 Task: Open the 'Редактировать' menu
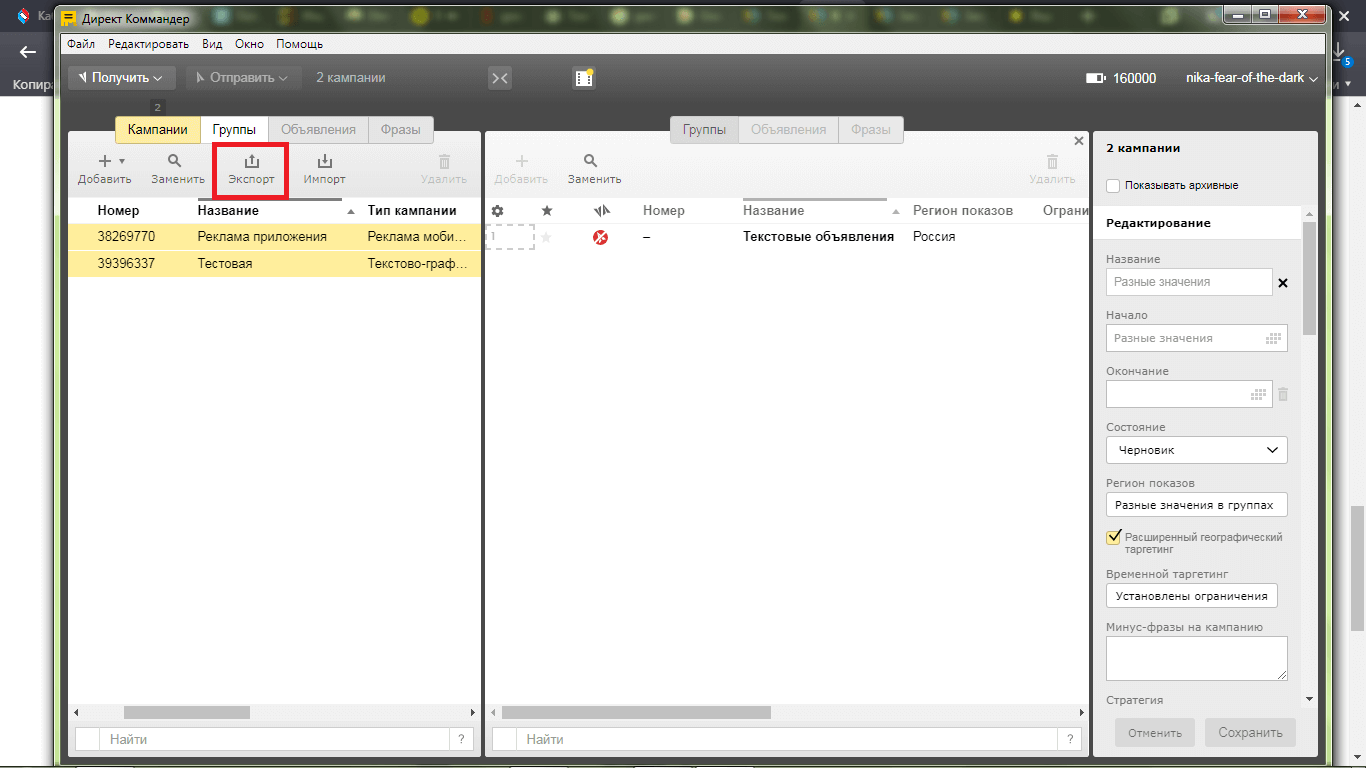[x=148, y=44]
